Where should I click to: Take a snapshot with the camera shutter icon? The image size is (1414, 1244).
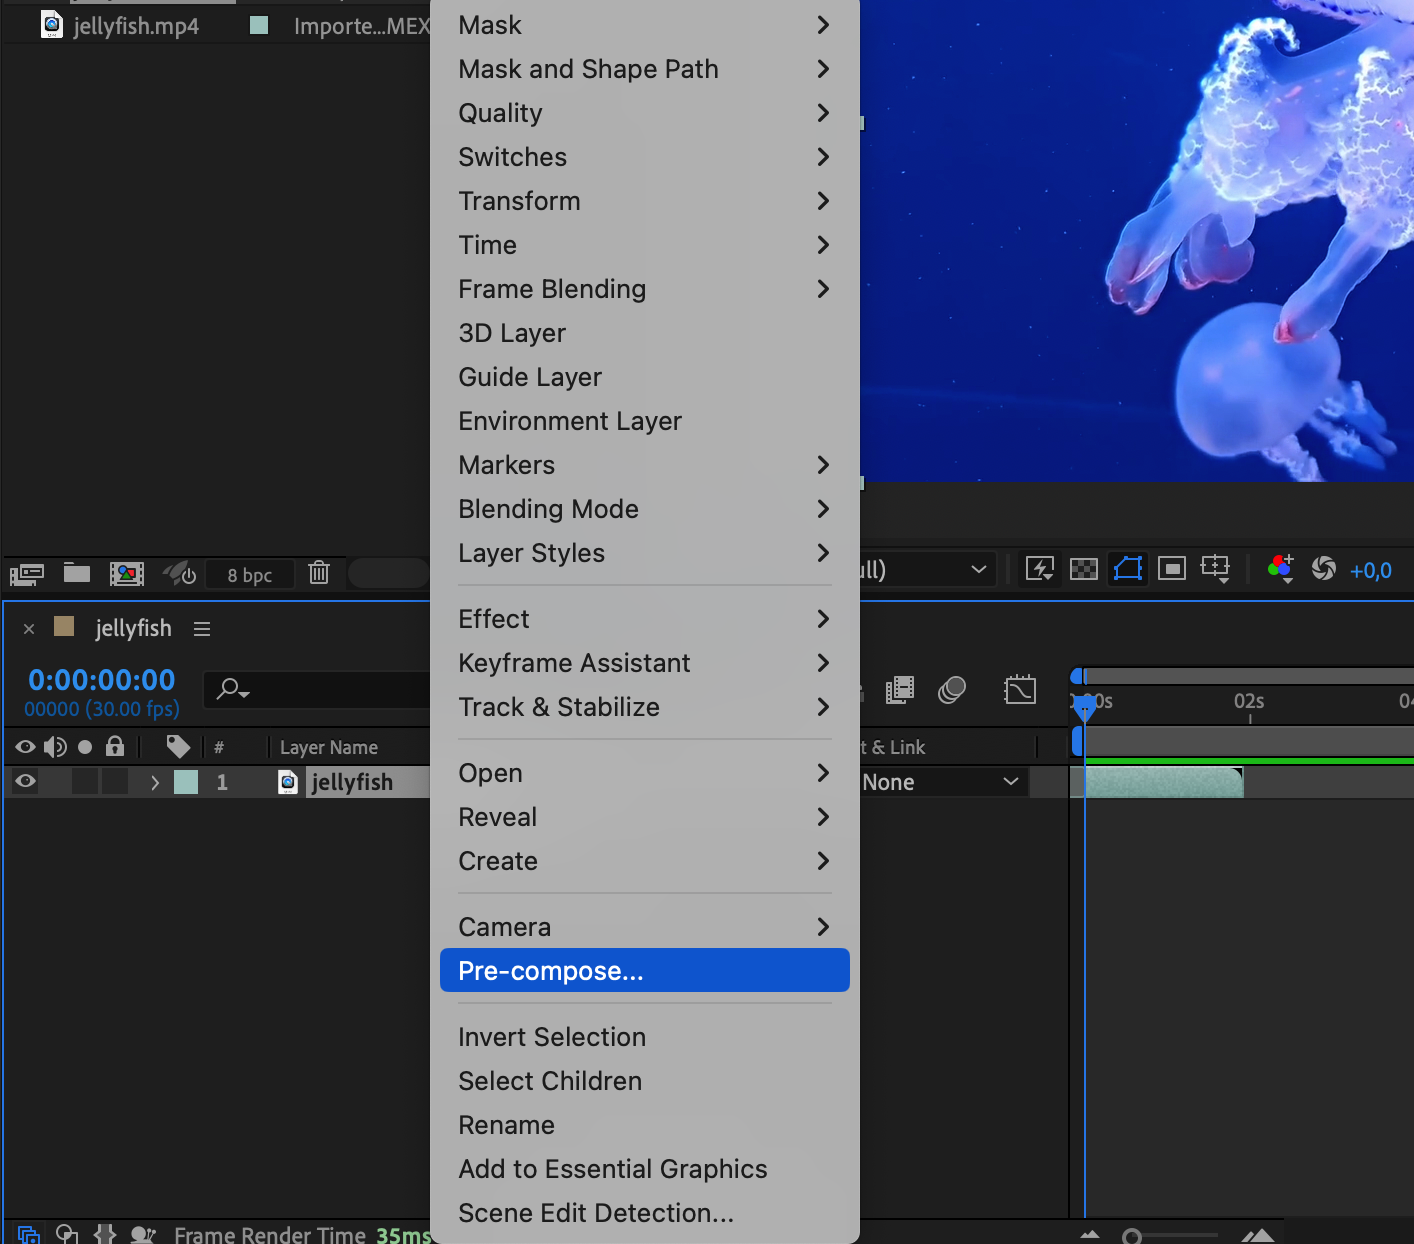coord(1323,569)
